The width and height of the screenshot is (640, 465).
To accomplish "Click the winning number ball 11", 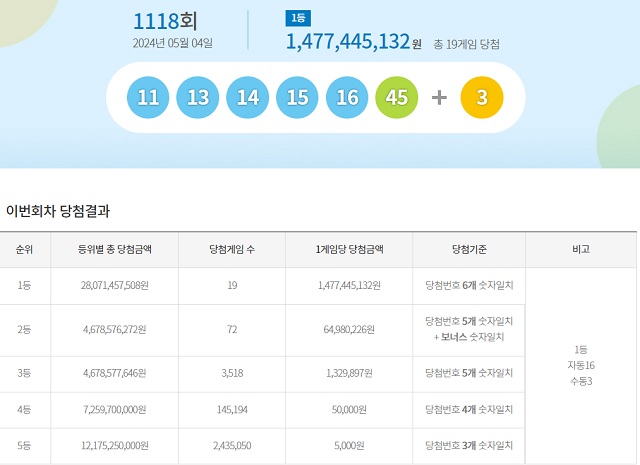I will click(x=148, y=97).
